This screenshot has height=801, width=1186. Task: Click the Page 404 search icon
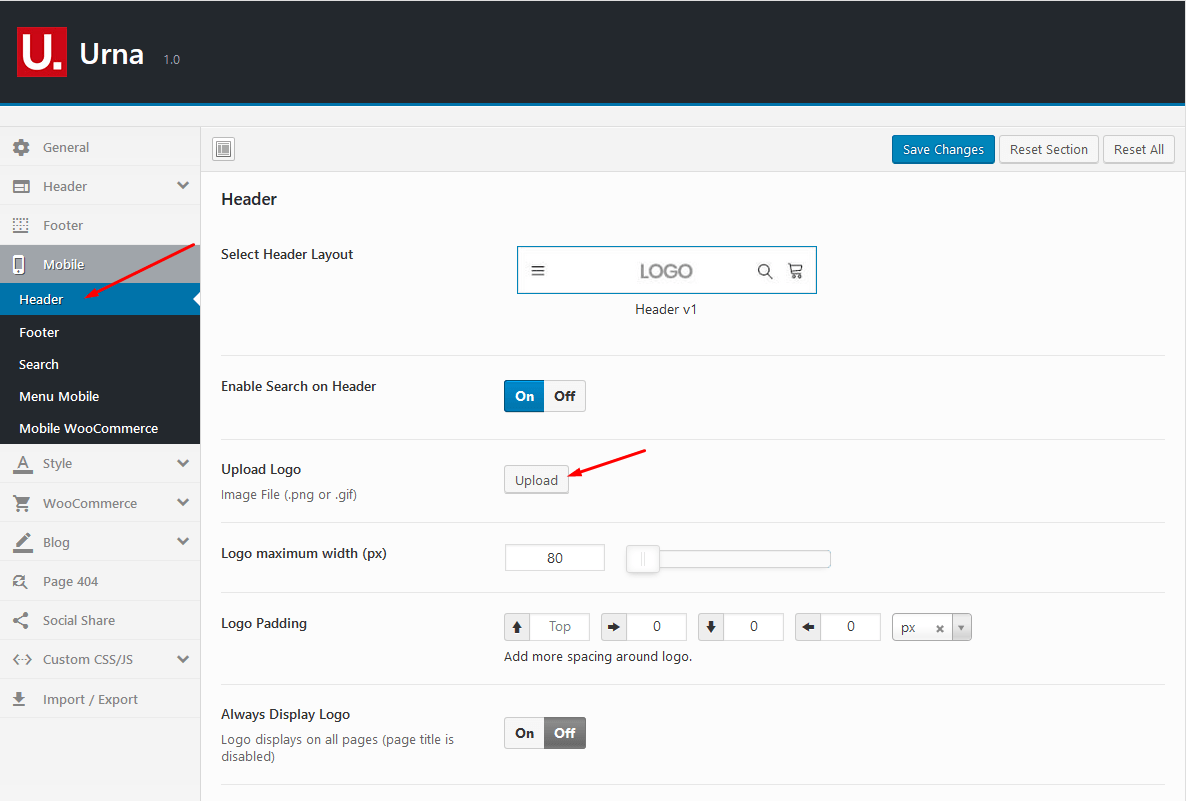tap(20, 582)
